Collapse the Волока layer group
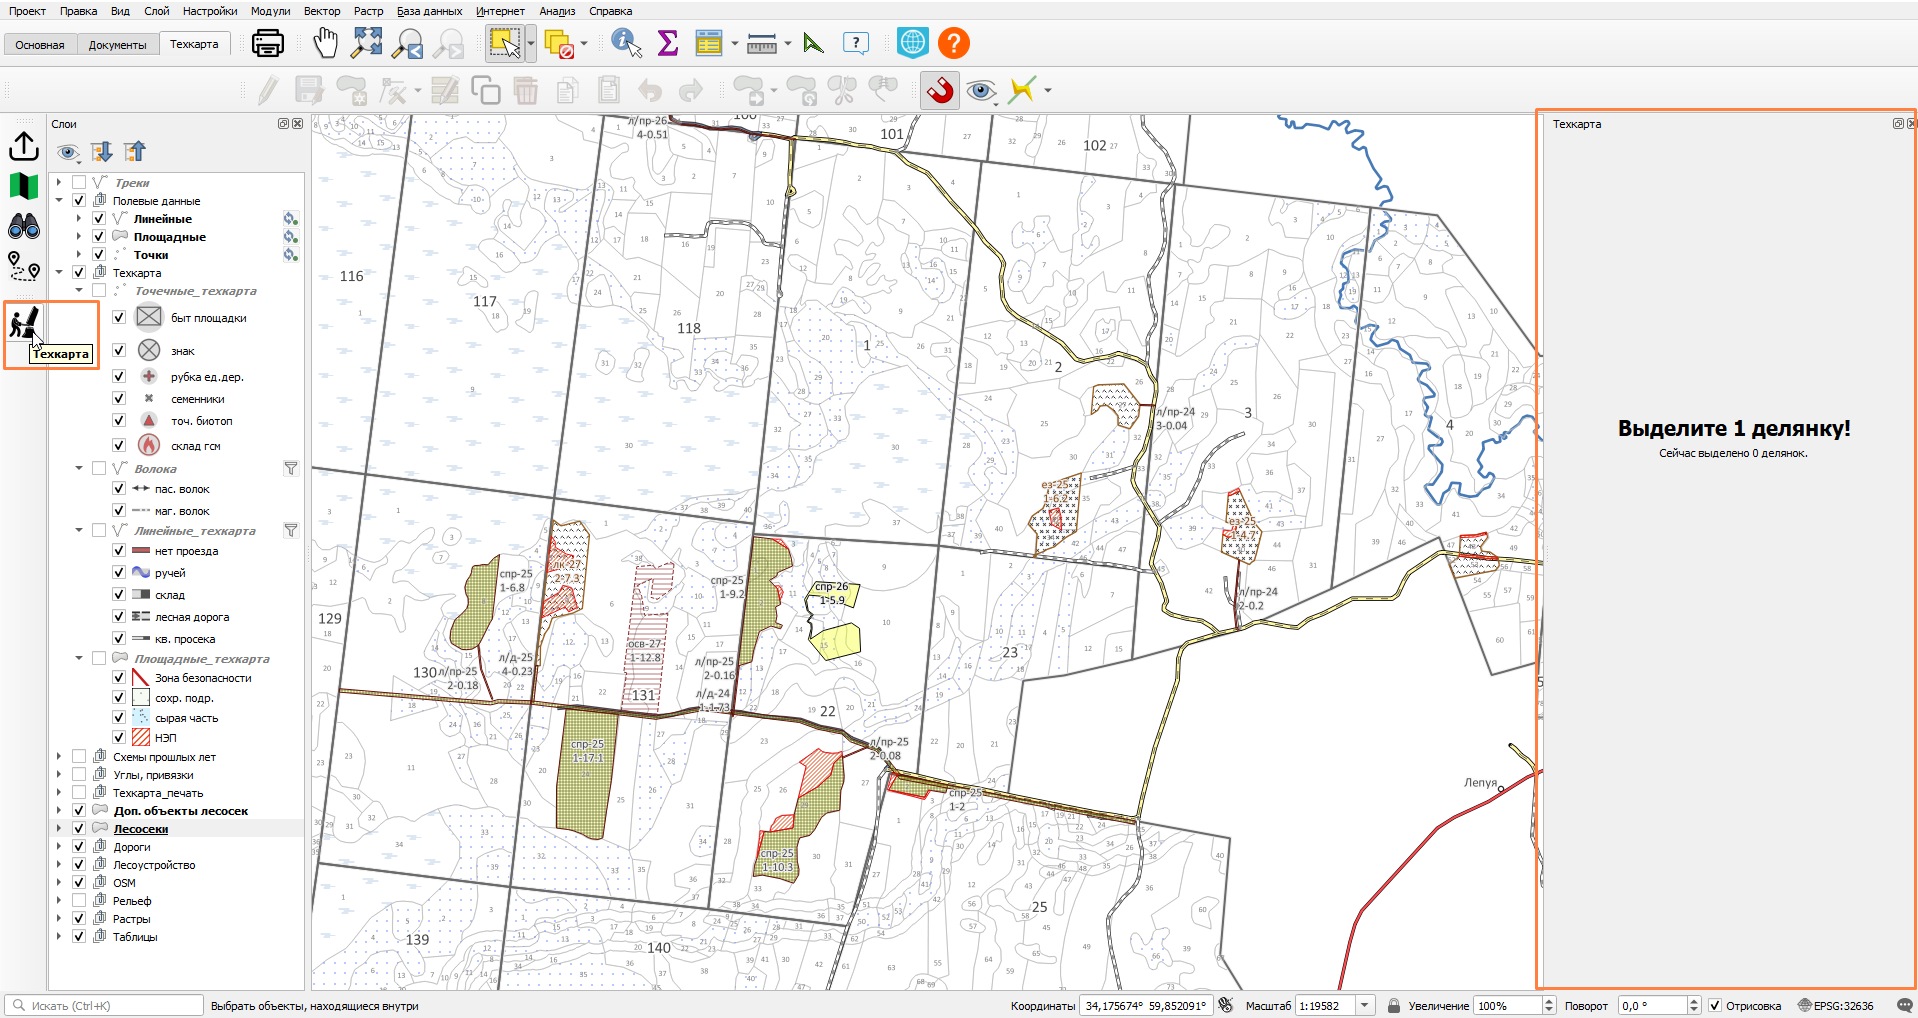1918x1018 pixels. pos(79,469)
